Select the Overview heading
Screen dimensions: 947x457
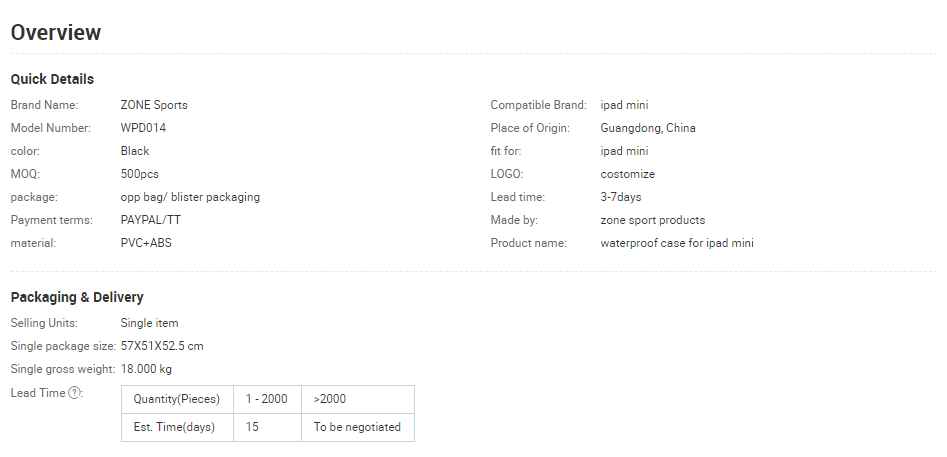click(56, 32)
